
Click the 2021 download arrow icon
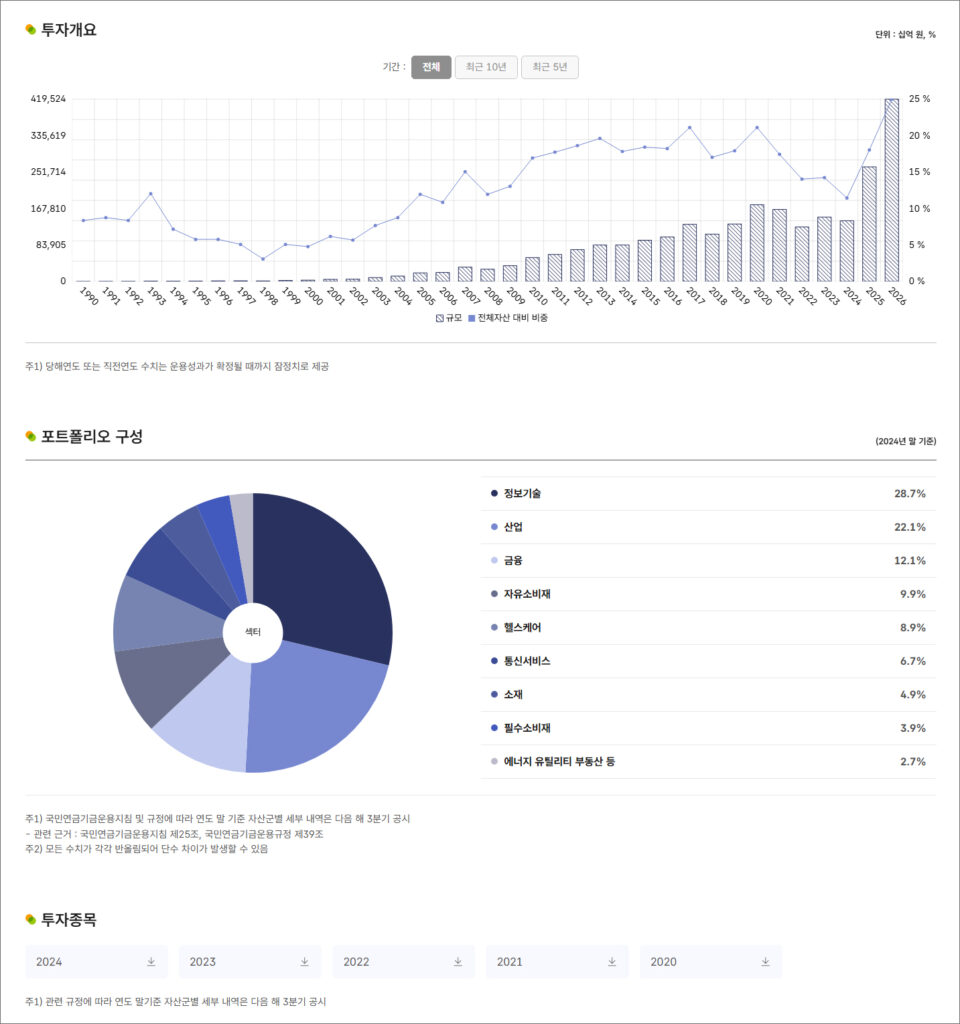(612, 961)
